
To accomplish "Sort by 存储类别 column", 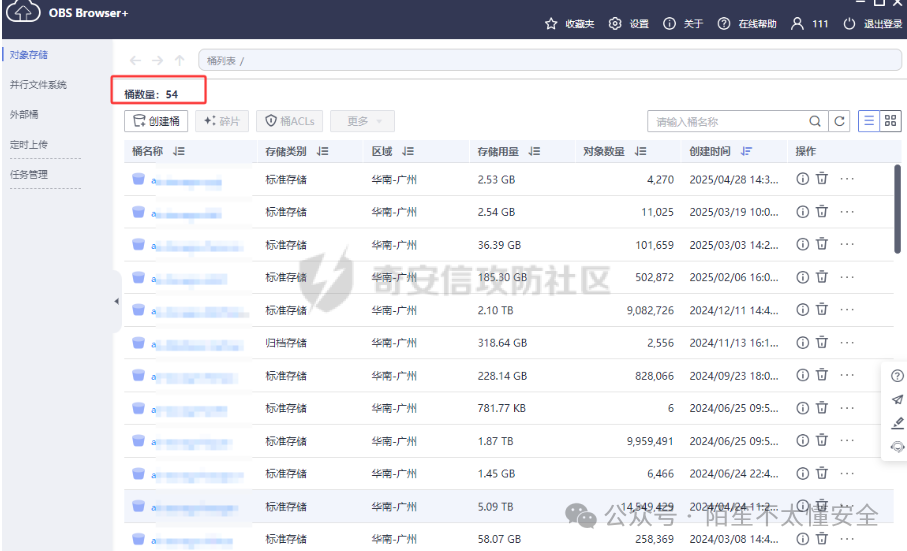I will pos(322,151).
